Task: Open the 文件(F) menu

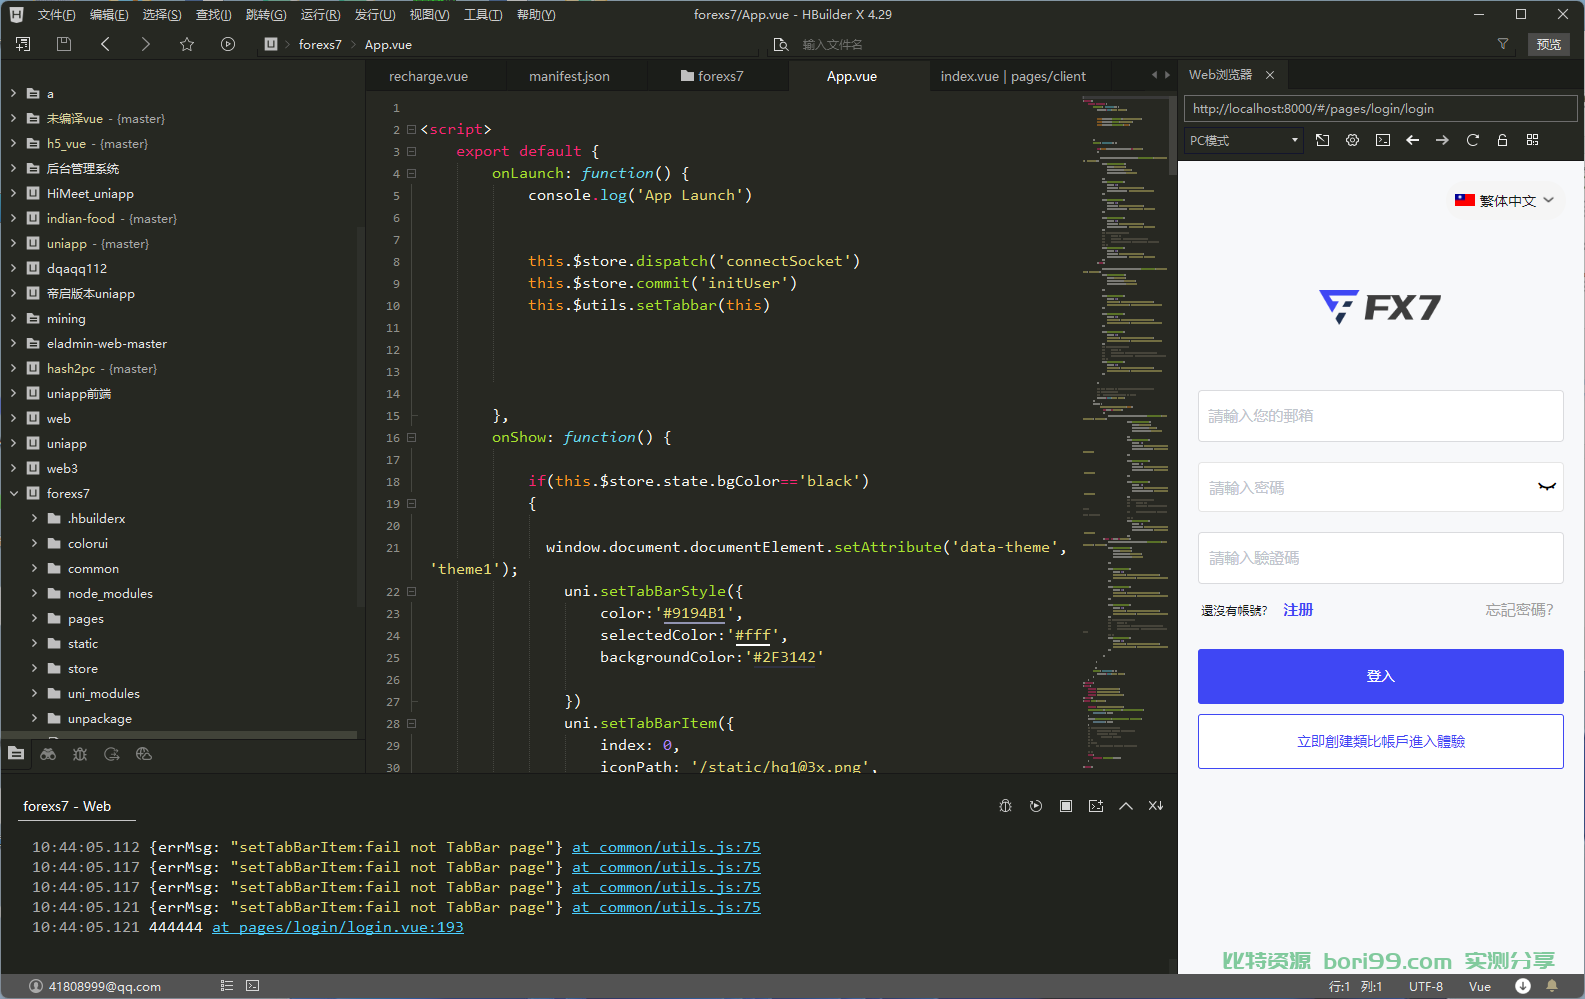Action: pos(56,15)
